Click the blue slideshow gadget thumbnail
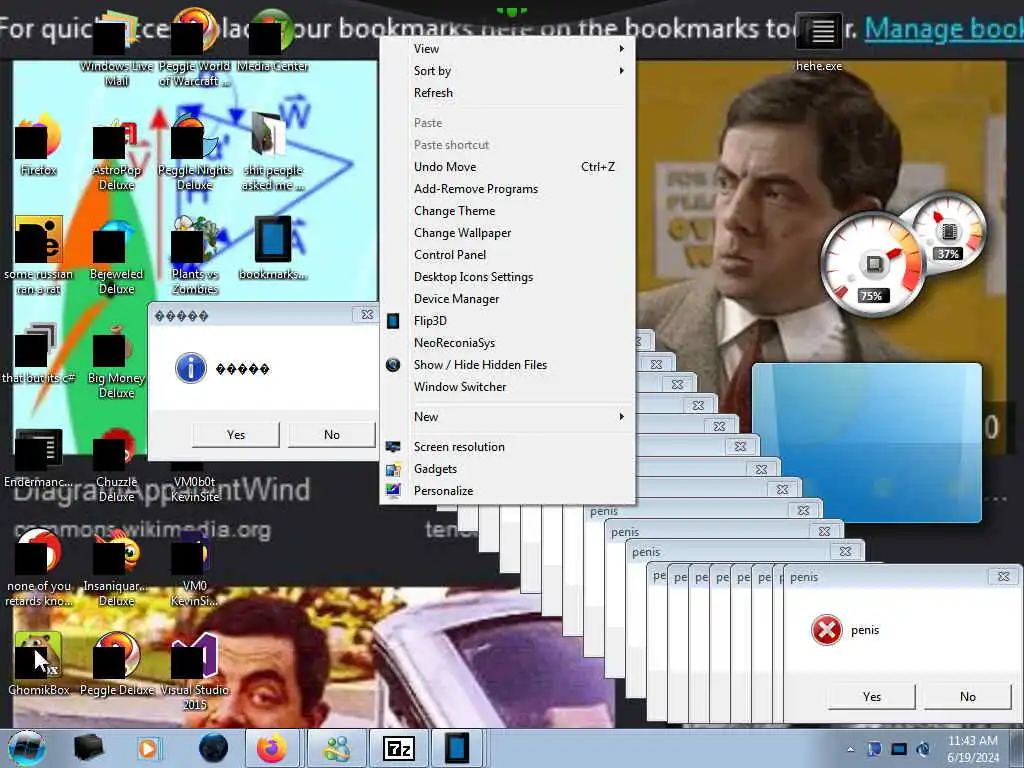This screenshot has width=1024, height=768. click(867, 443)
